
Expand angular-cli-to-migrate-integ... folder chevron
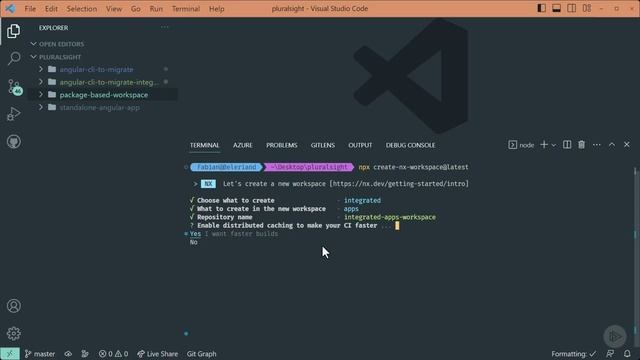[x=41, y=82]
